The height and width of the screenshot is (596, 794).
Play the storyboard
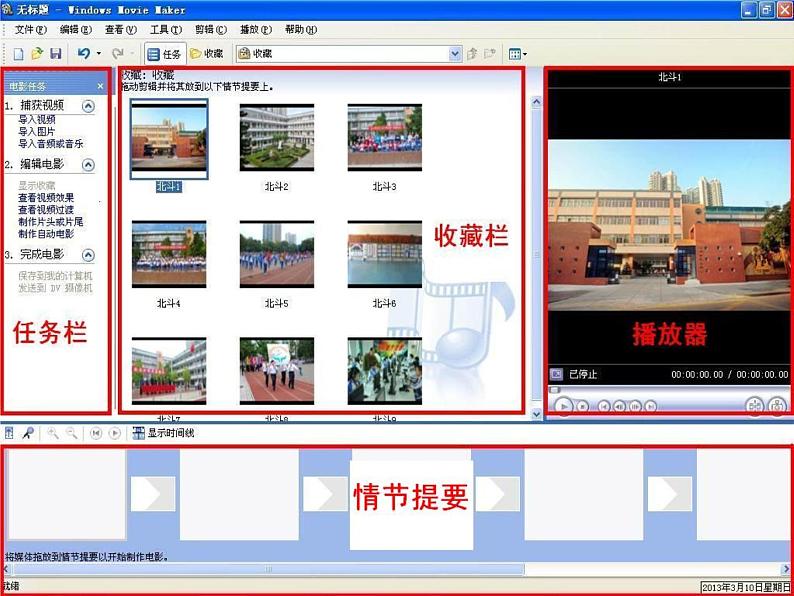tap(115, 433)
